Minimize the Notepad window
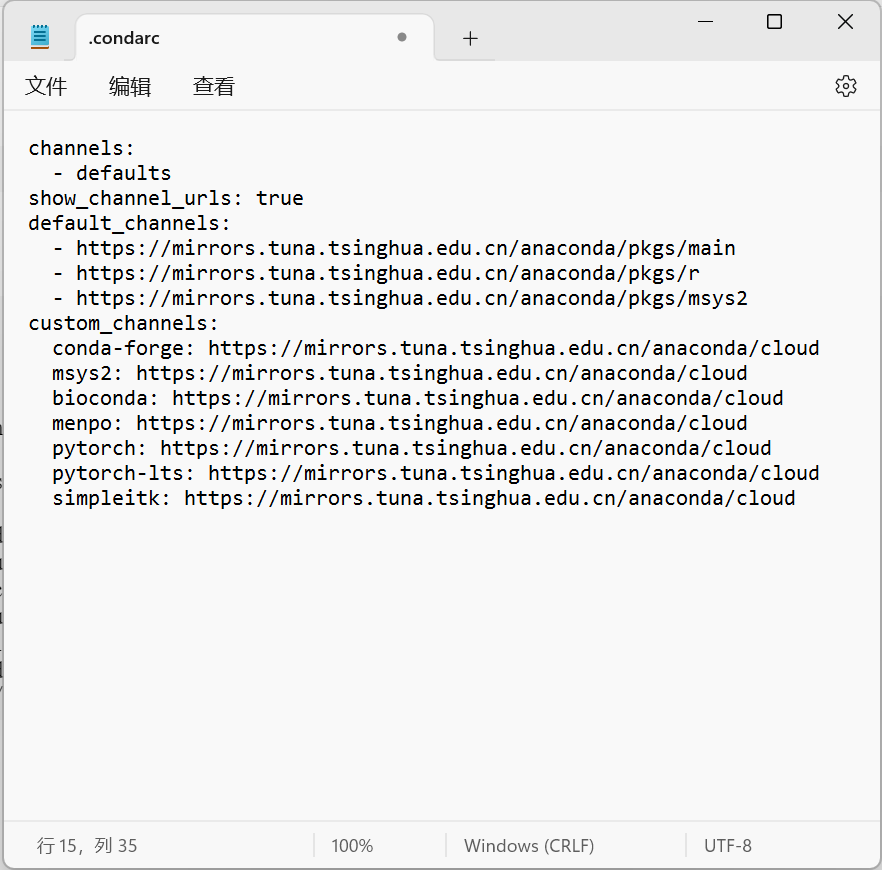 (x=703, y=22)
